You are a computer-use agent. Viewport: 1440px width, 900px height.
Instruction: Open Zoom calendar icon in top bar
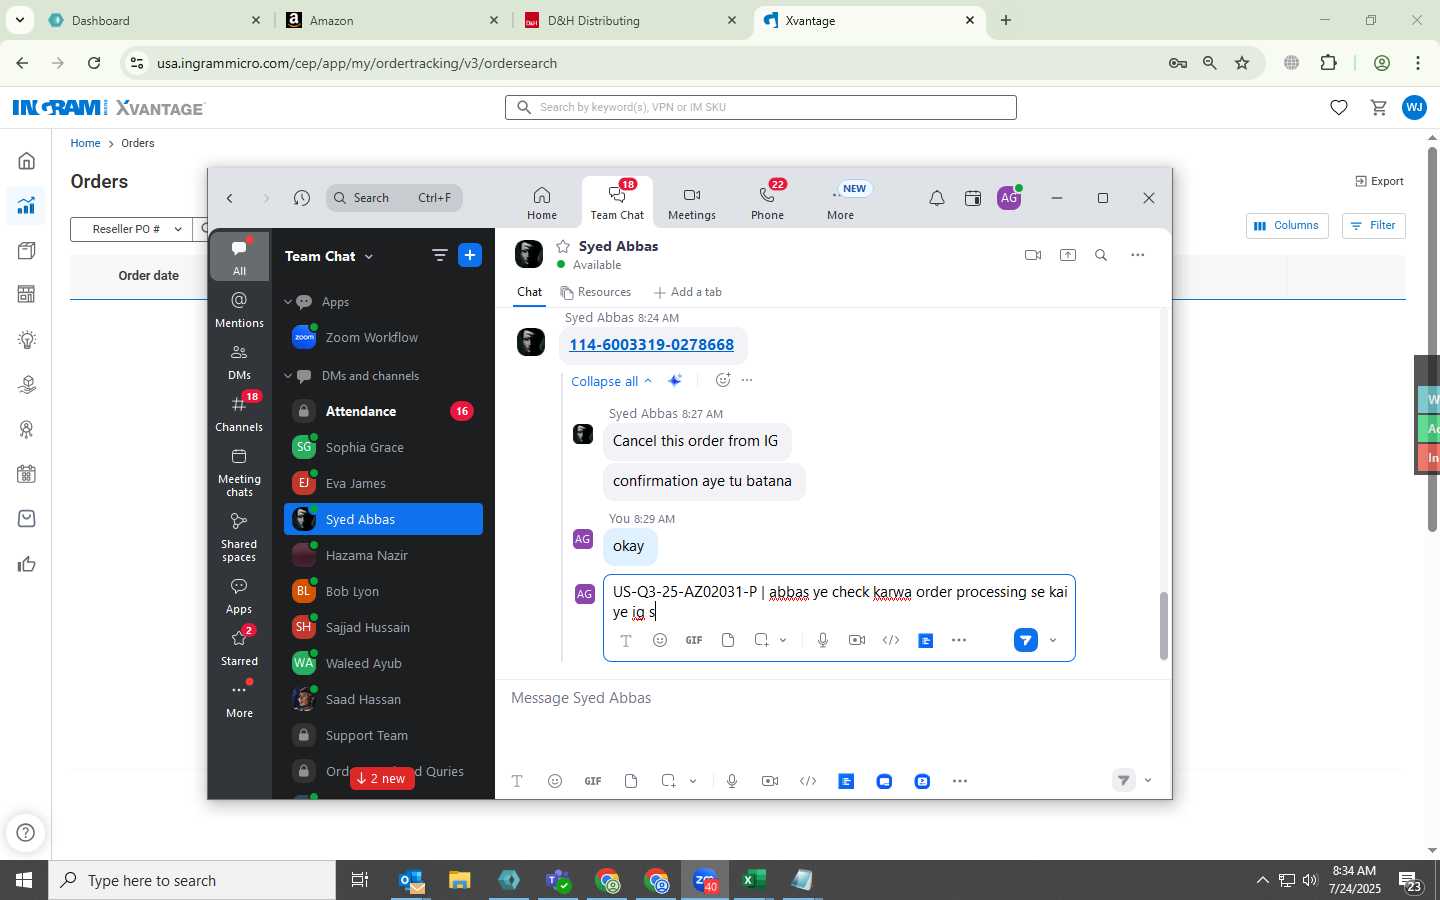click(973, 198)
